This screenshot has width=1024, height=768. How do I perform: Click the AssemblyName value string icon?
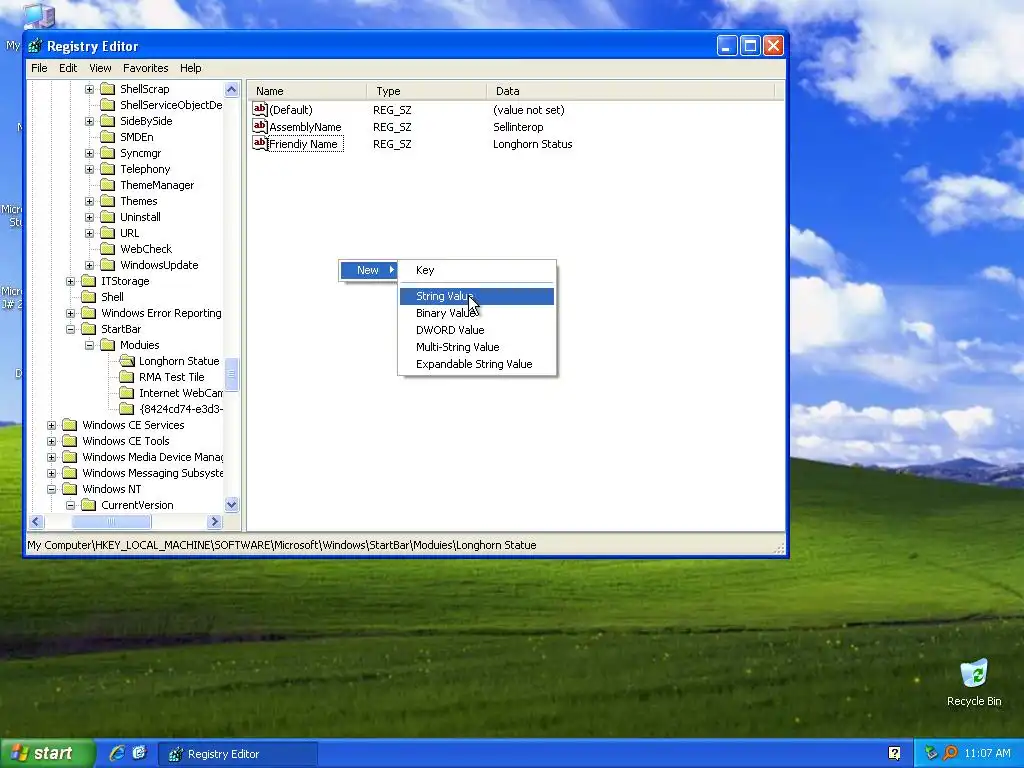click(x=260, y=126)
